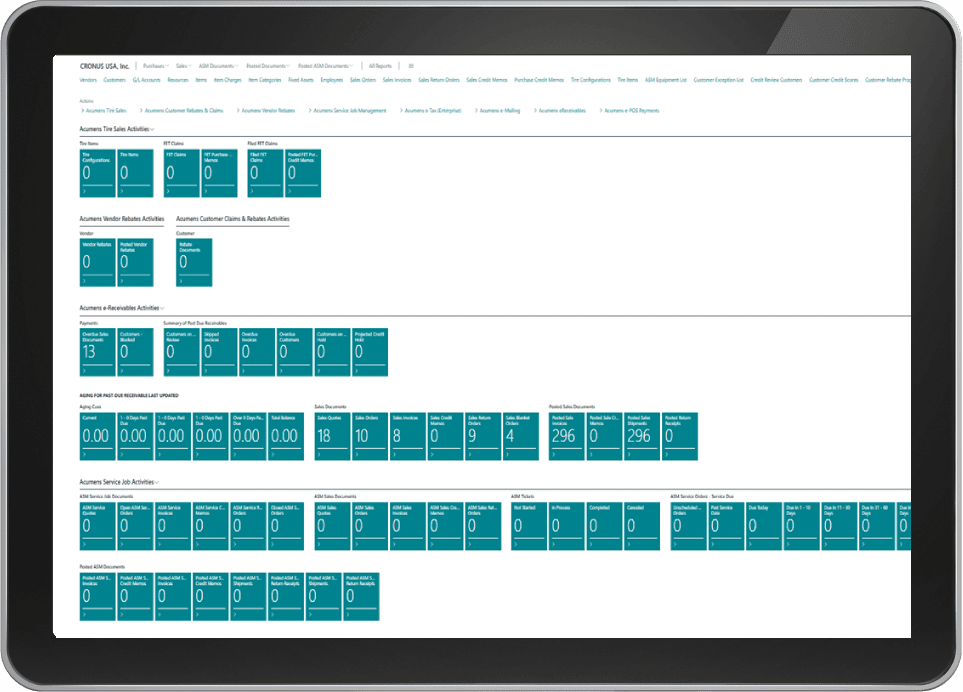Go to Credit Review Customers

776,80
